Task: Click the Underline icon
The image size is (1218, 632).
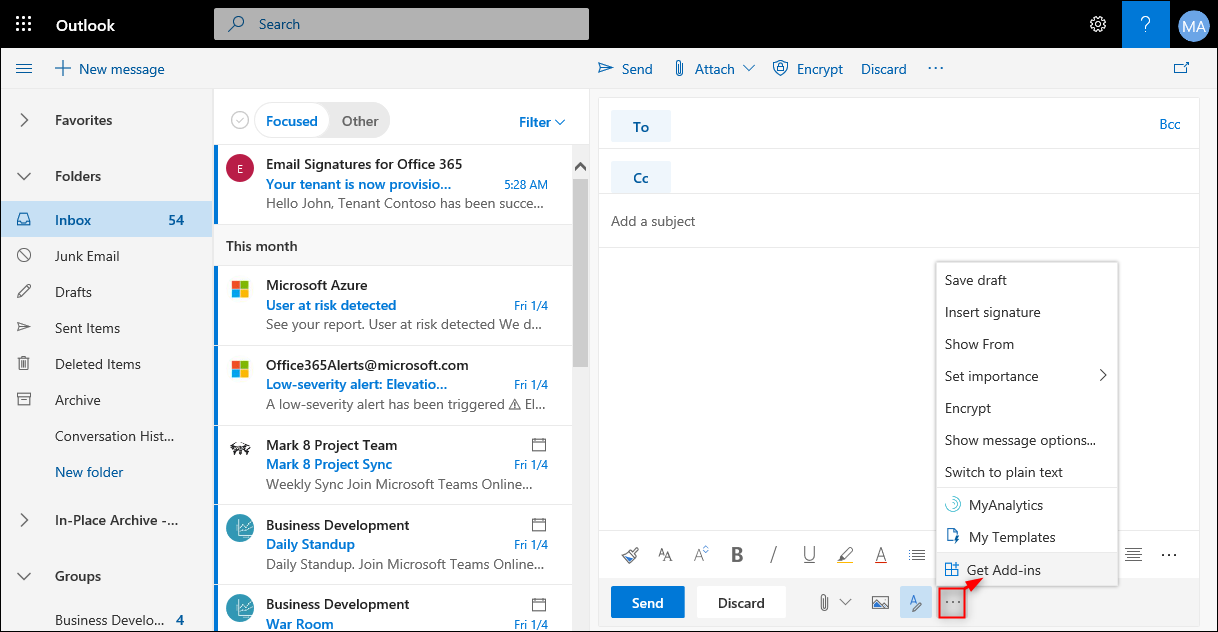Action: [809, 554]
